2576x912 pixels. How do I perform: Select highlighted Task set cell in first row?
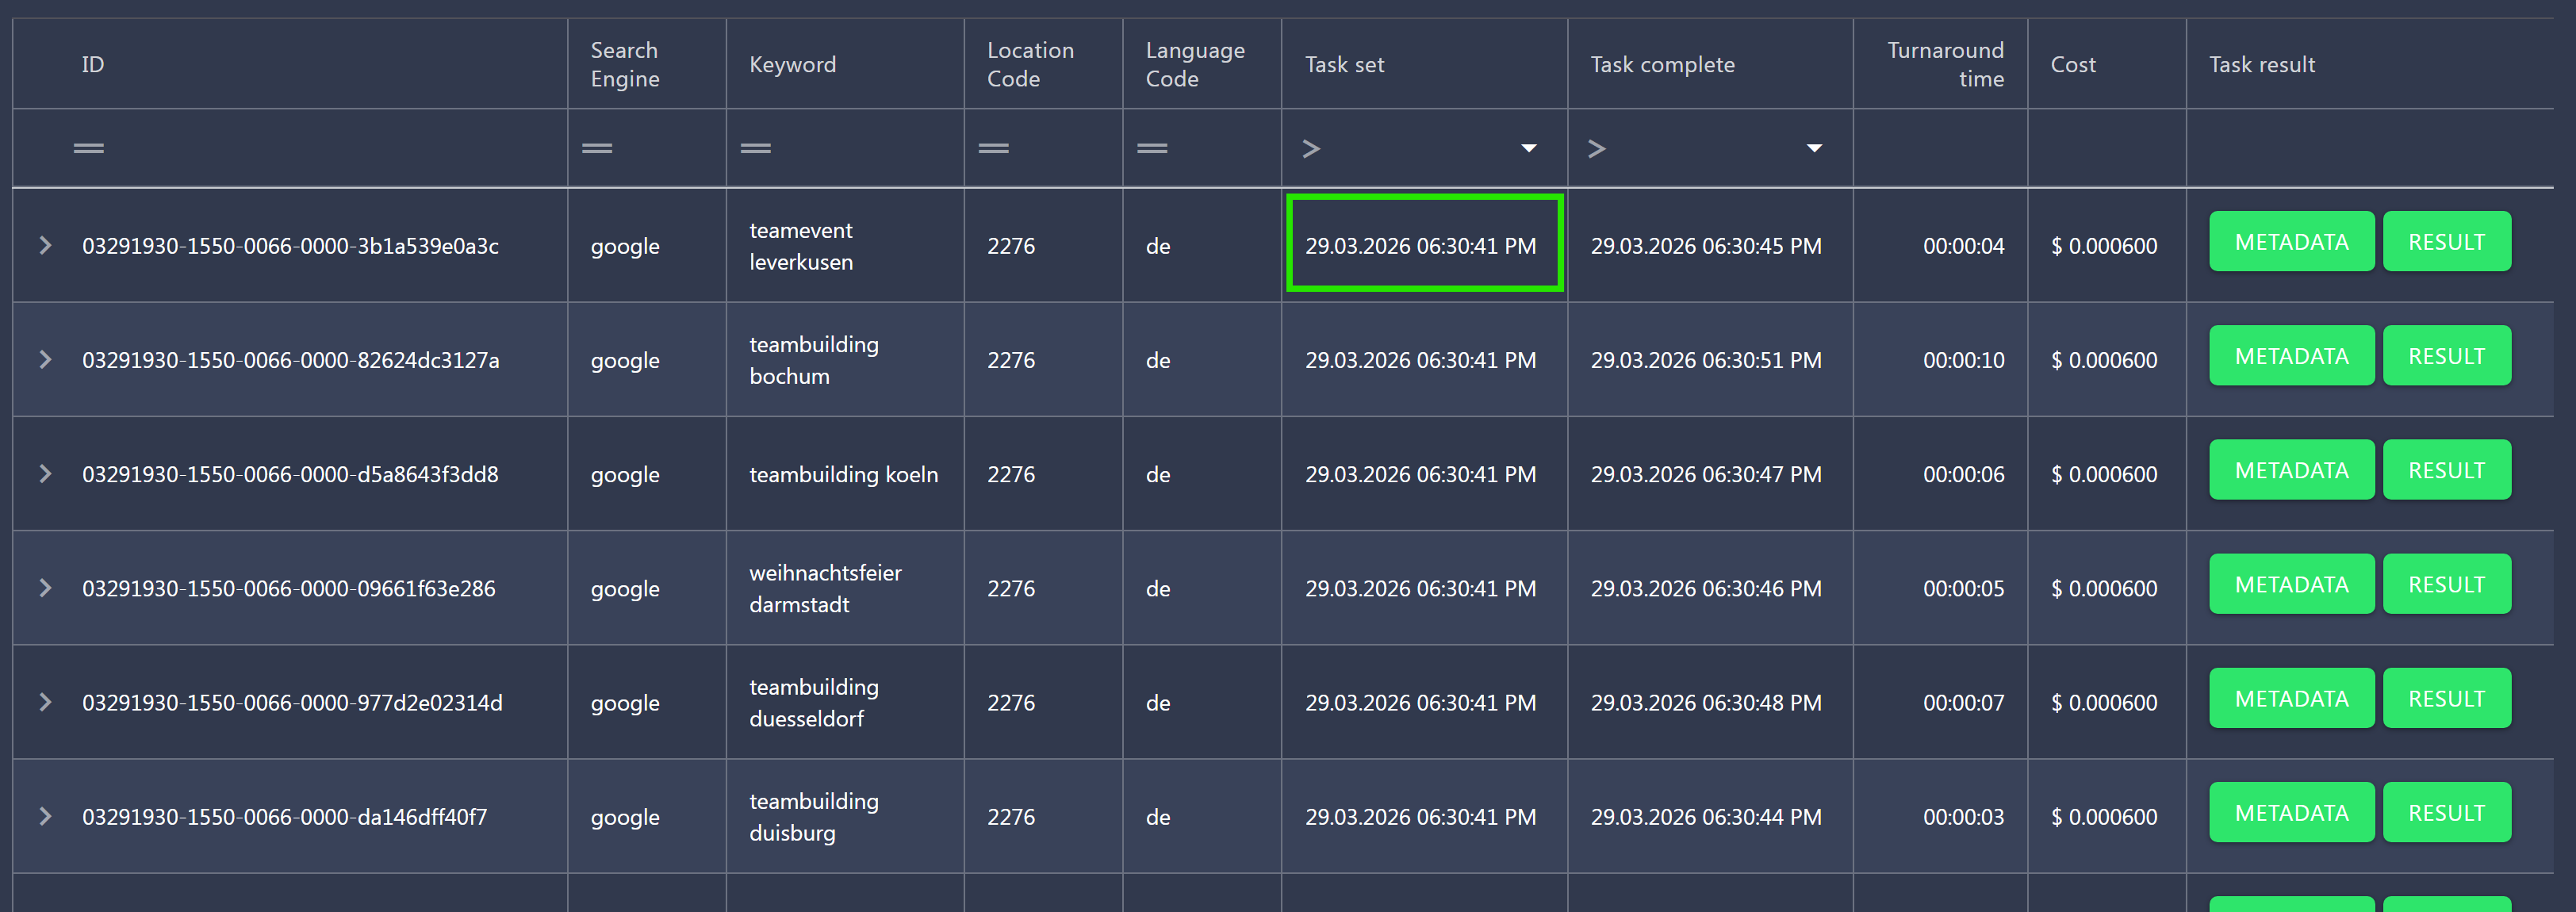(1423, 244)
